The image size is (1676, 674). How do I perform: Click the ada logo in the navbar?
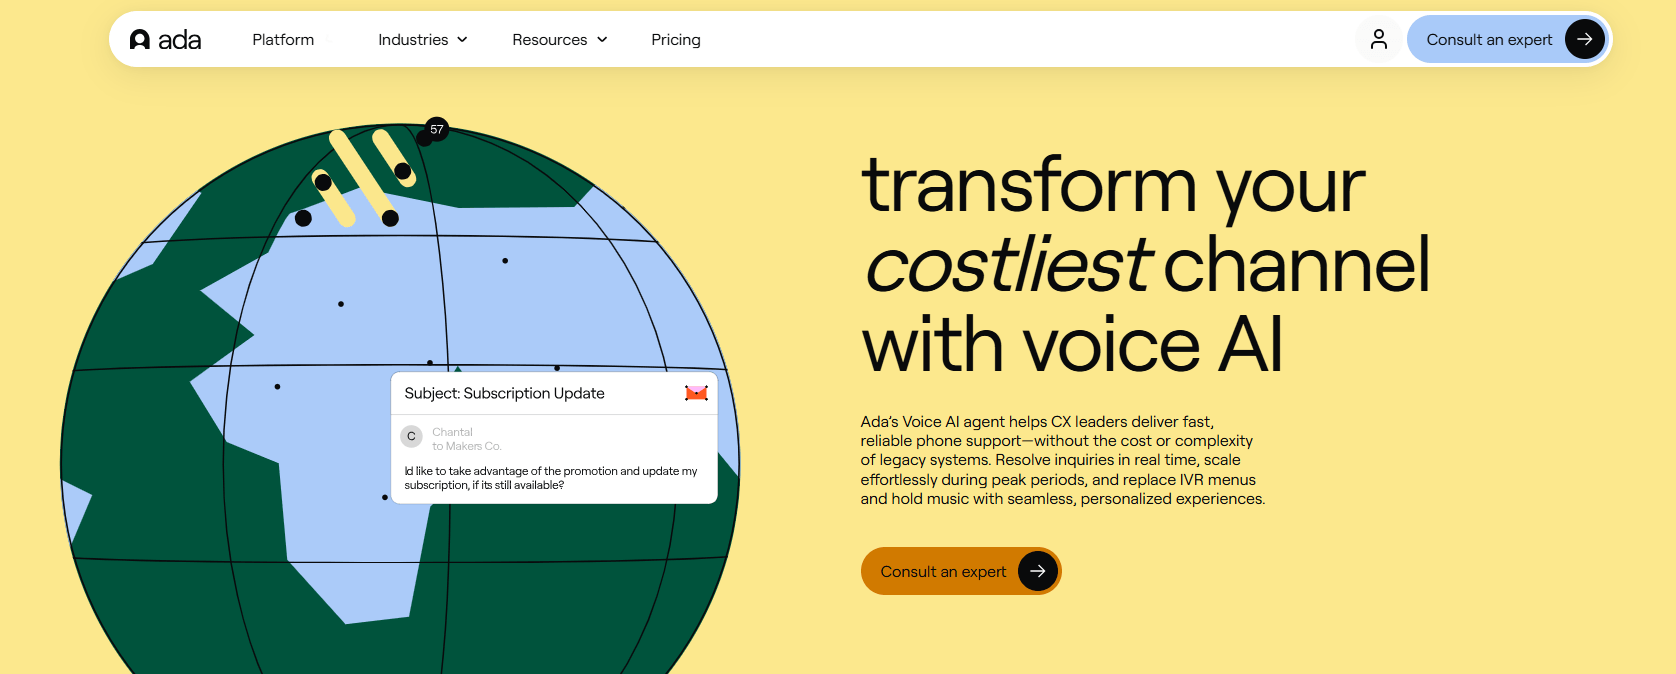(166, 40)
